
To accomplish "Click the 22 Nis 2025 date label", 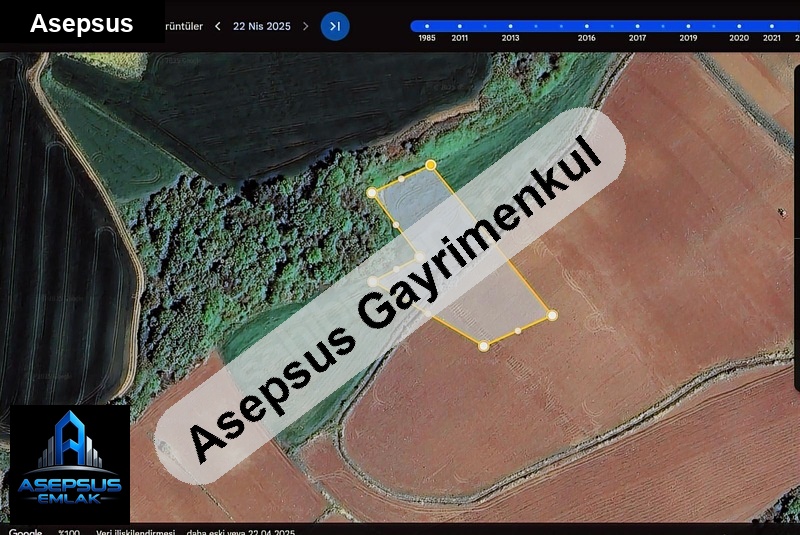I will pos(261,26).
